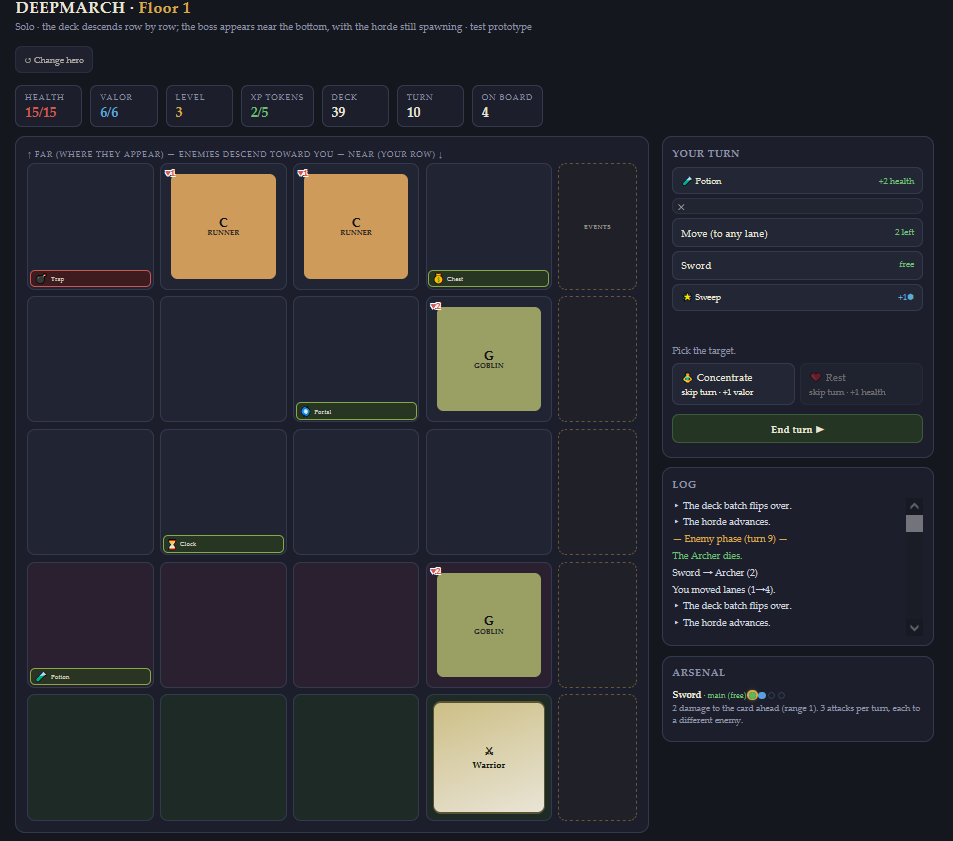Viewport: 953px width, 841px height.
Task: Use the Potion +2 health item
Action: pyautogui.click(x=797, y=181)
